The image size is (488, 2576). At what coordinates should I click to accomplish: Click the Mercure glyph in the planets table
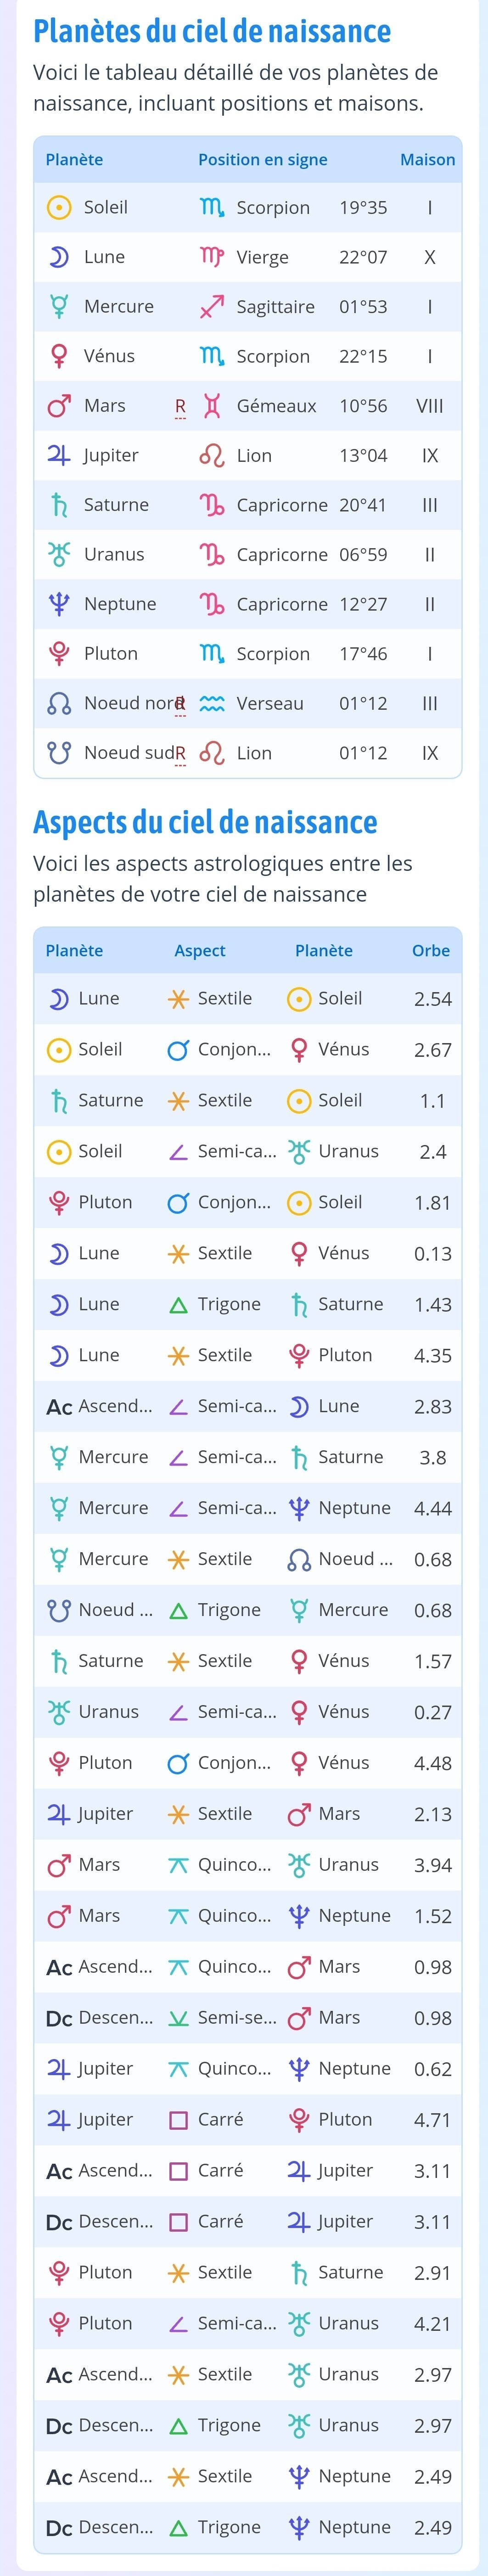coord(59,306)
